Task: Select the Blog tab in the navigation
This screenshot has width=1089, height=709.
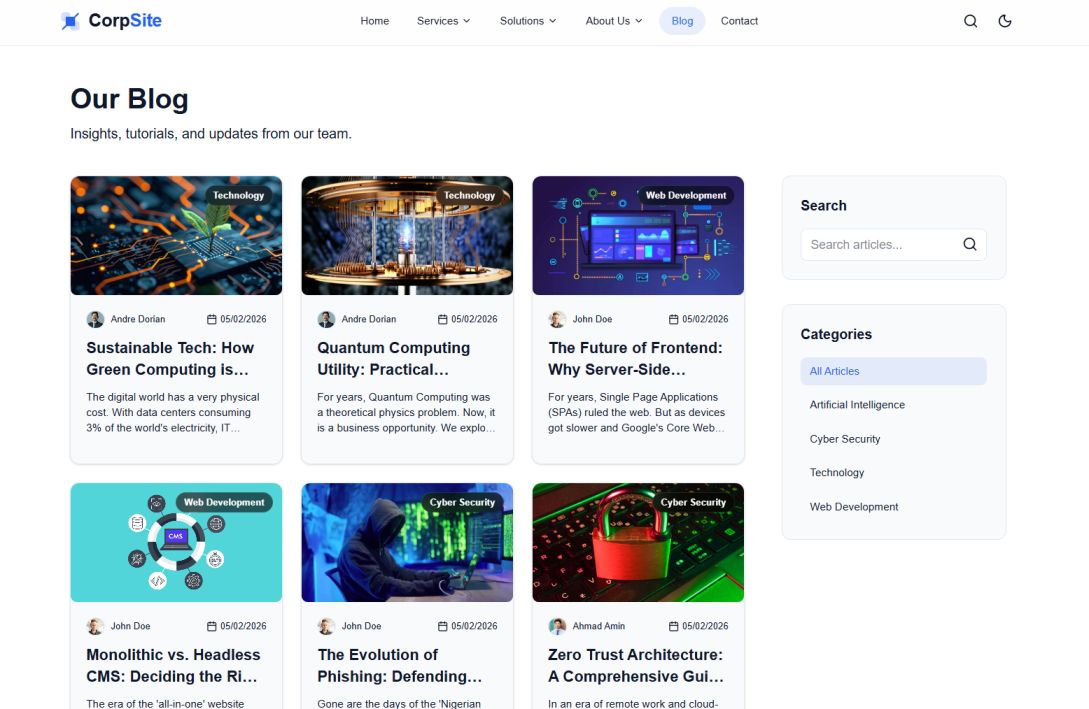Action: (682, 20)
